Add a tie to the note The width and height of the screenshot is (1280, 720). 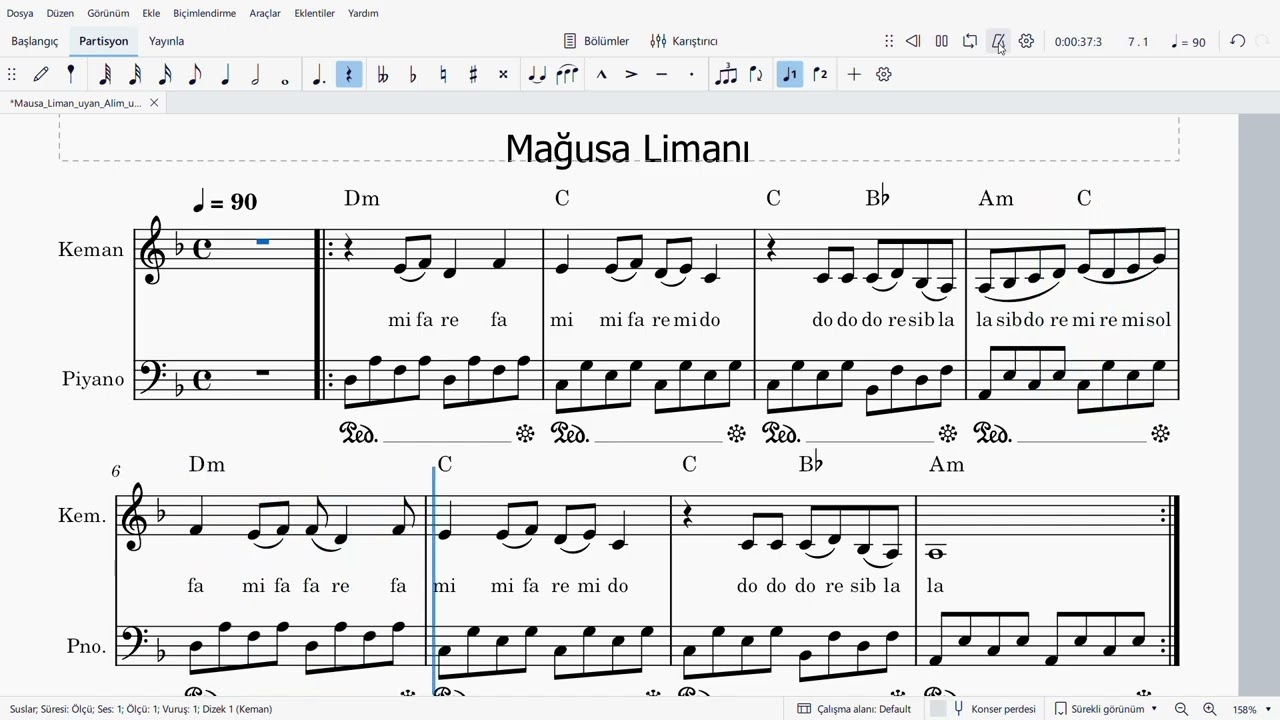537,74
